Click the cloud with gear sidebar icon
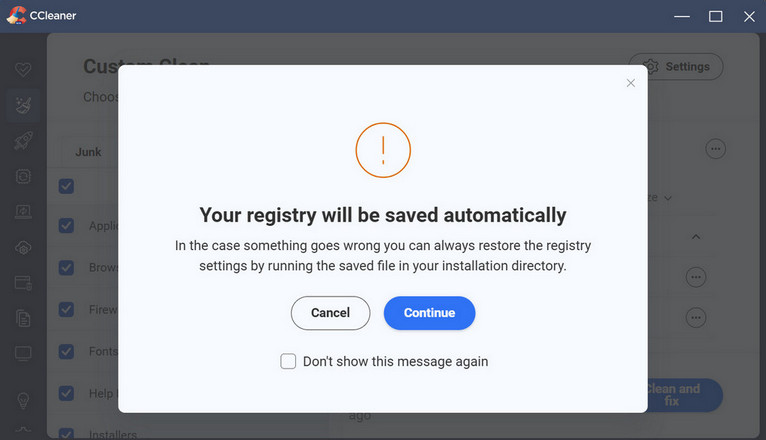Image resolution: width=766 pixels, height=440 pixels. pyautogui.click(x=22, y=247)
